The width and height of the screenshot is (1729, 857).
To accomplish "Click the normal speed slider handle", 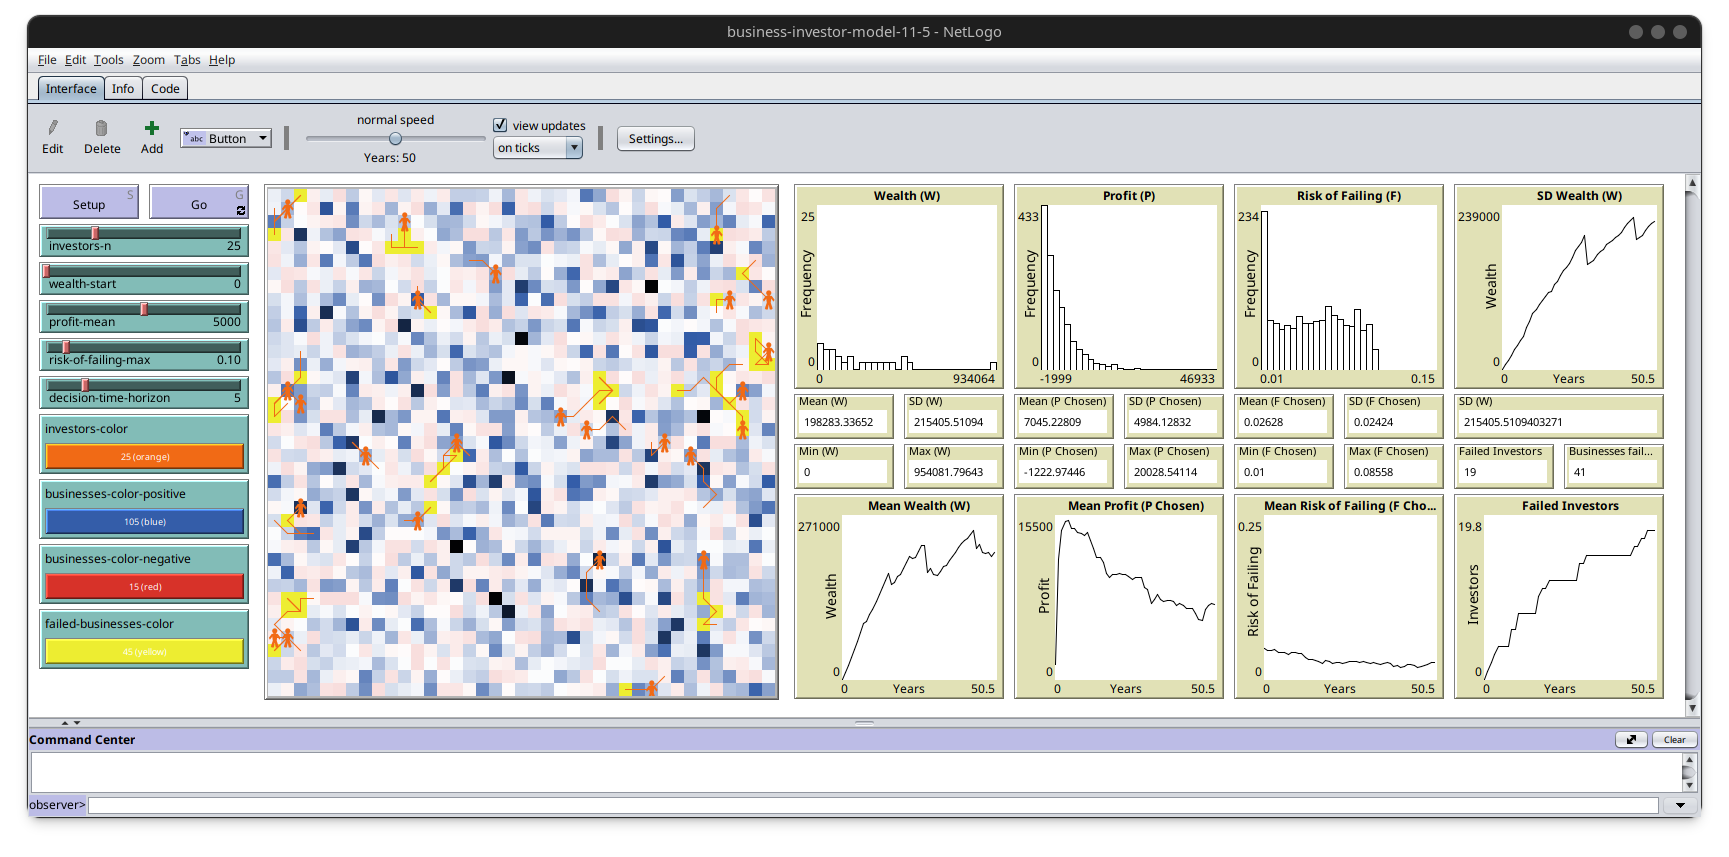I will [x=395, y=139].
